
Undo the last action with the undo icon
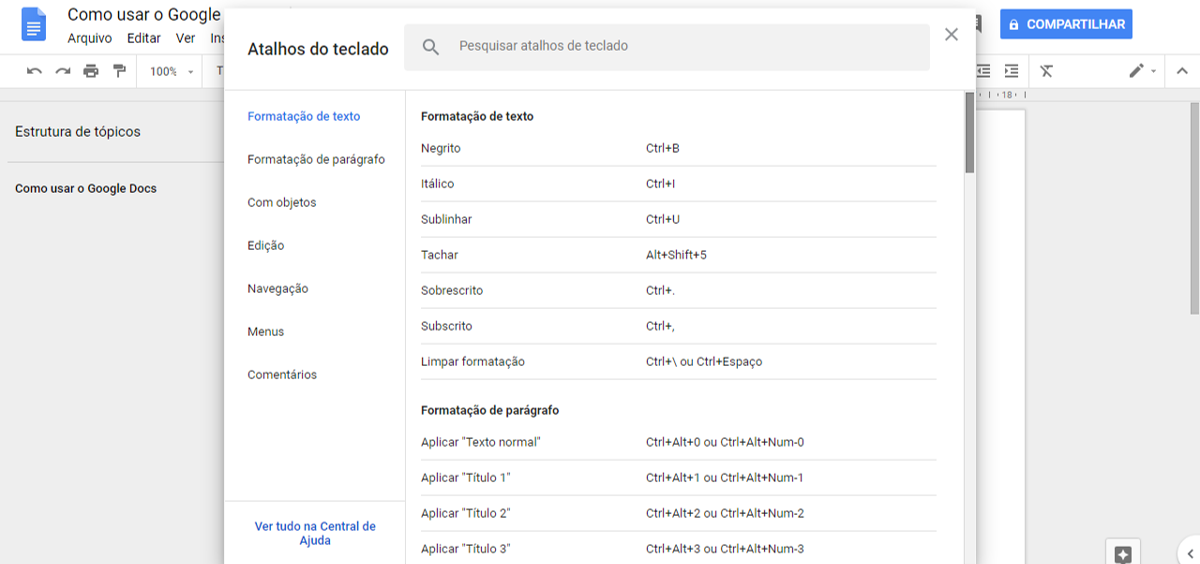coord(34,71)
